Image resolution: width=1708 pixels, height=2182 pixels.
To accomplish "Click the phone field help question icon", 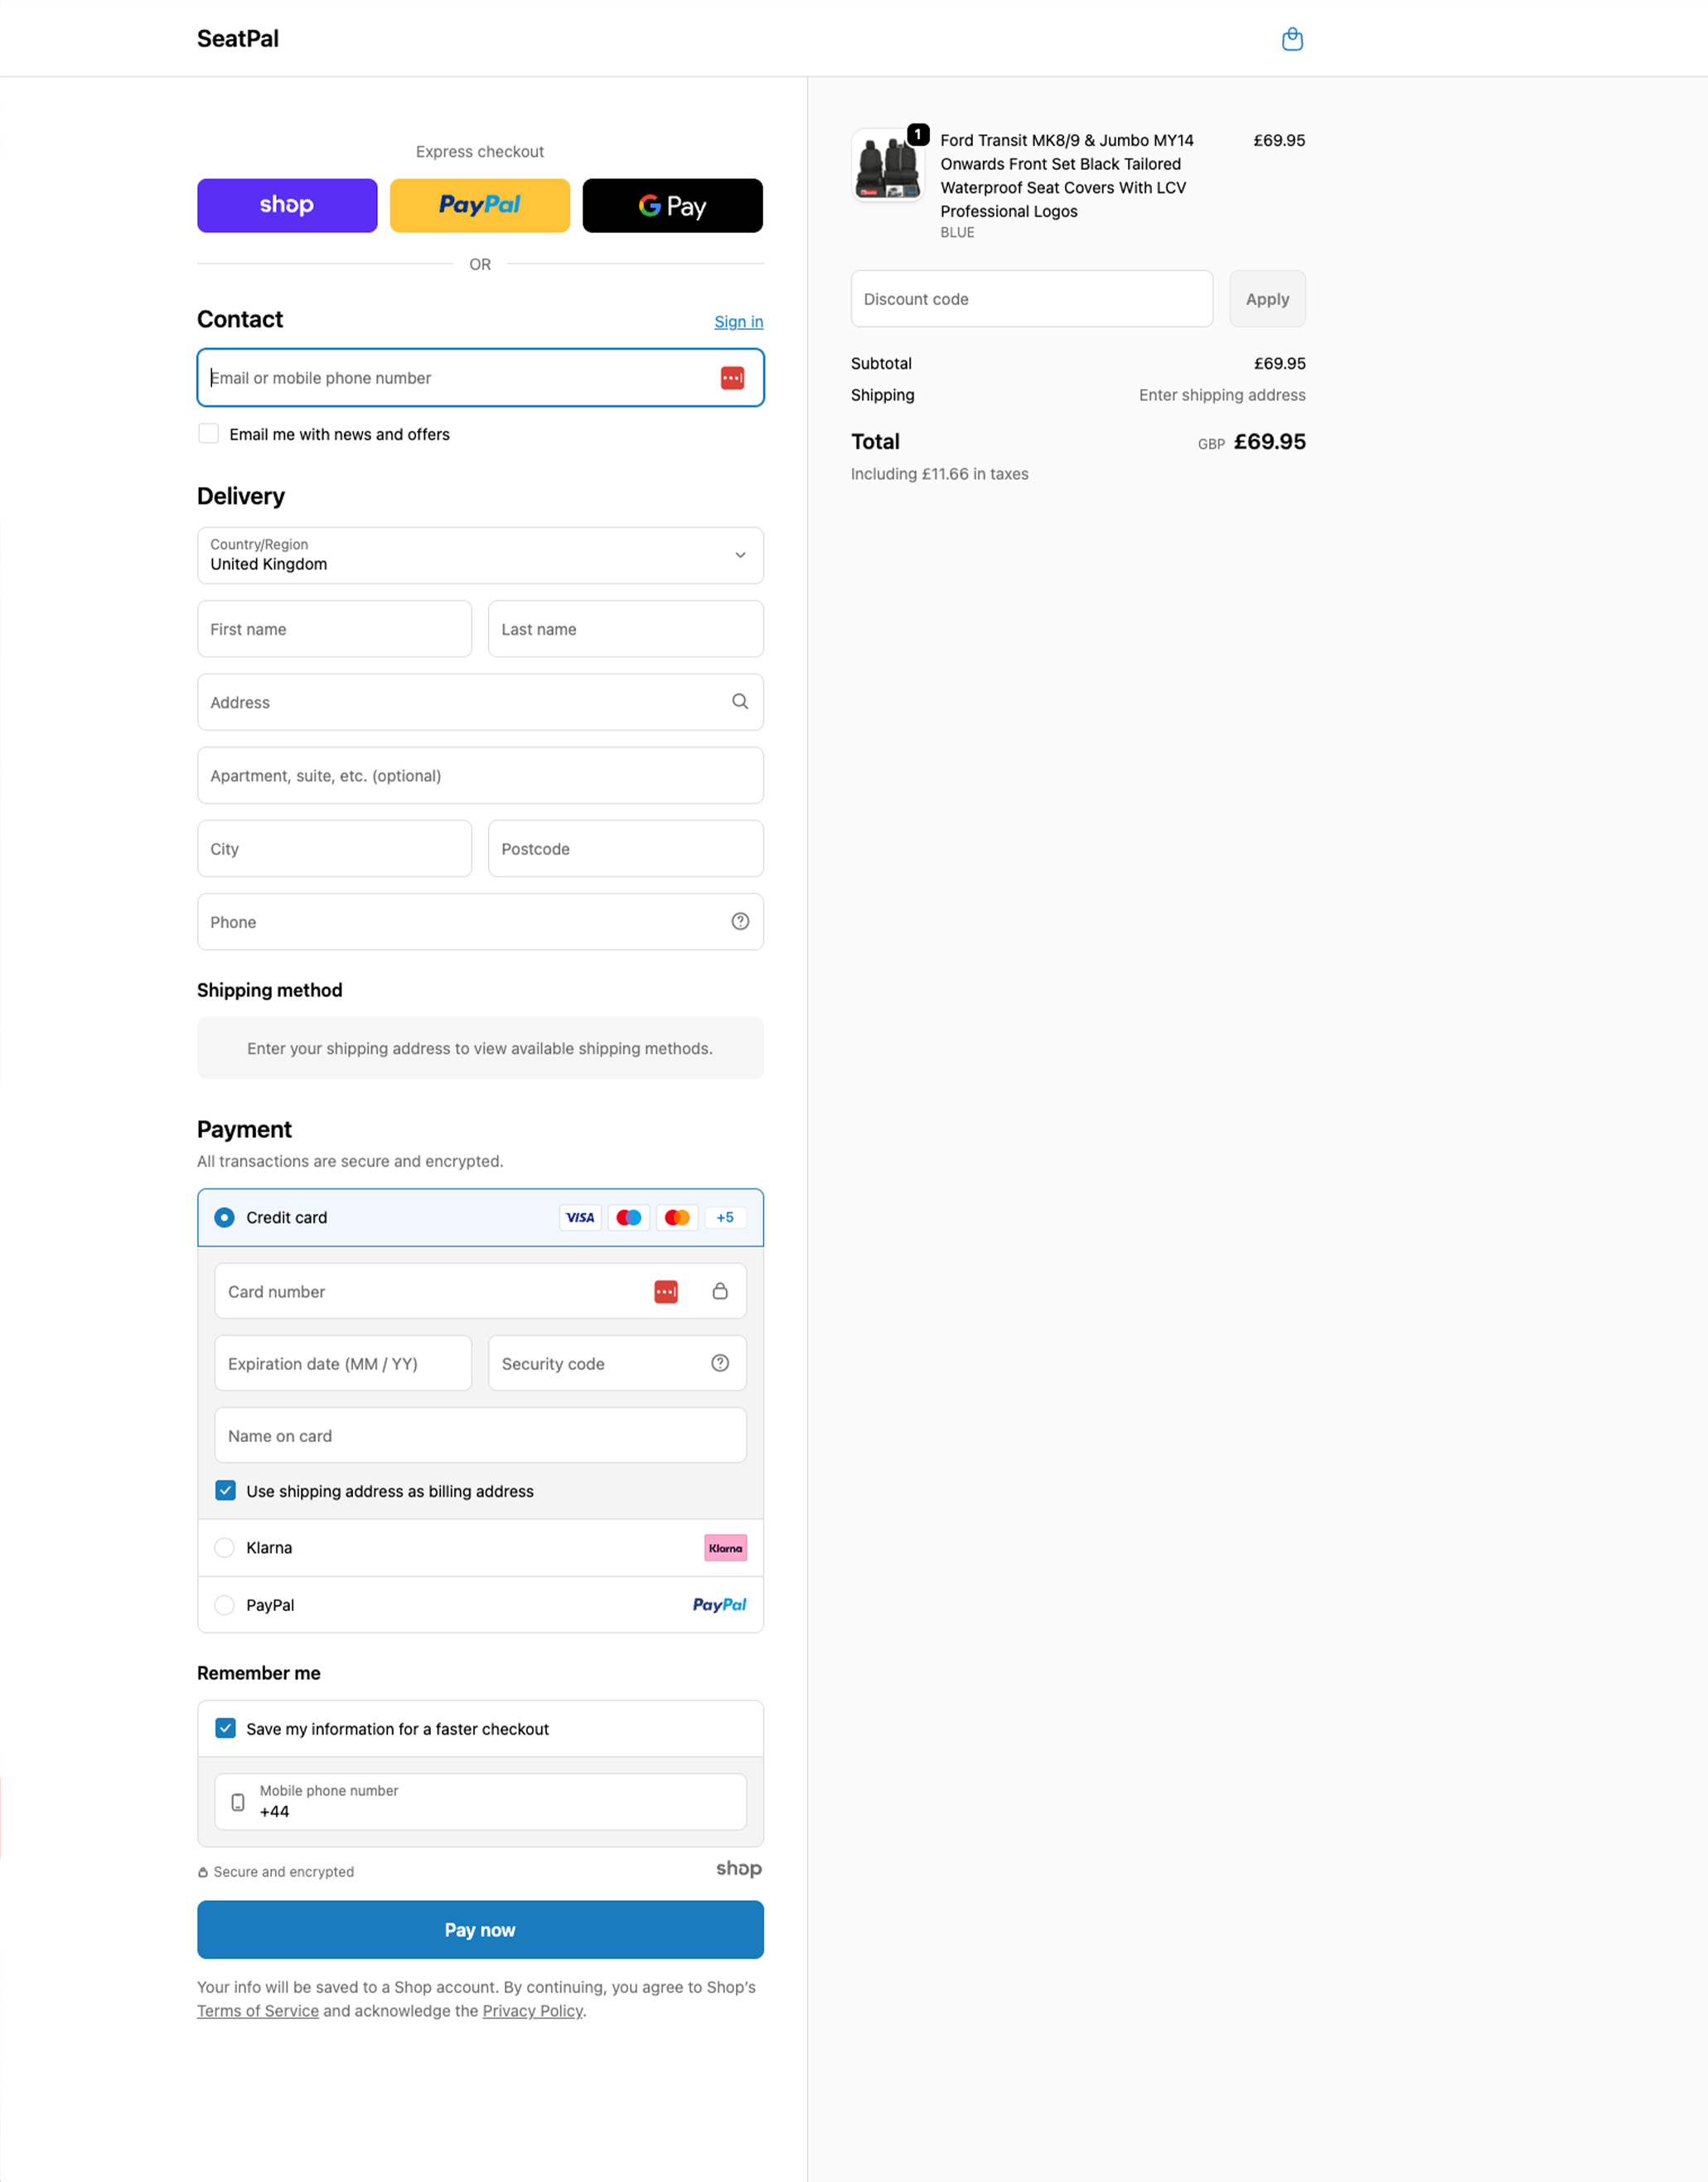I will pyautogui.click(x=740, y=922).
